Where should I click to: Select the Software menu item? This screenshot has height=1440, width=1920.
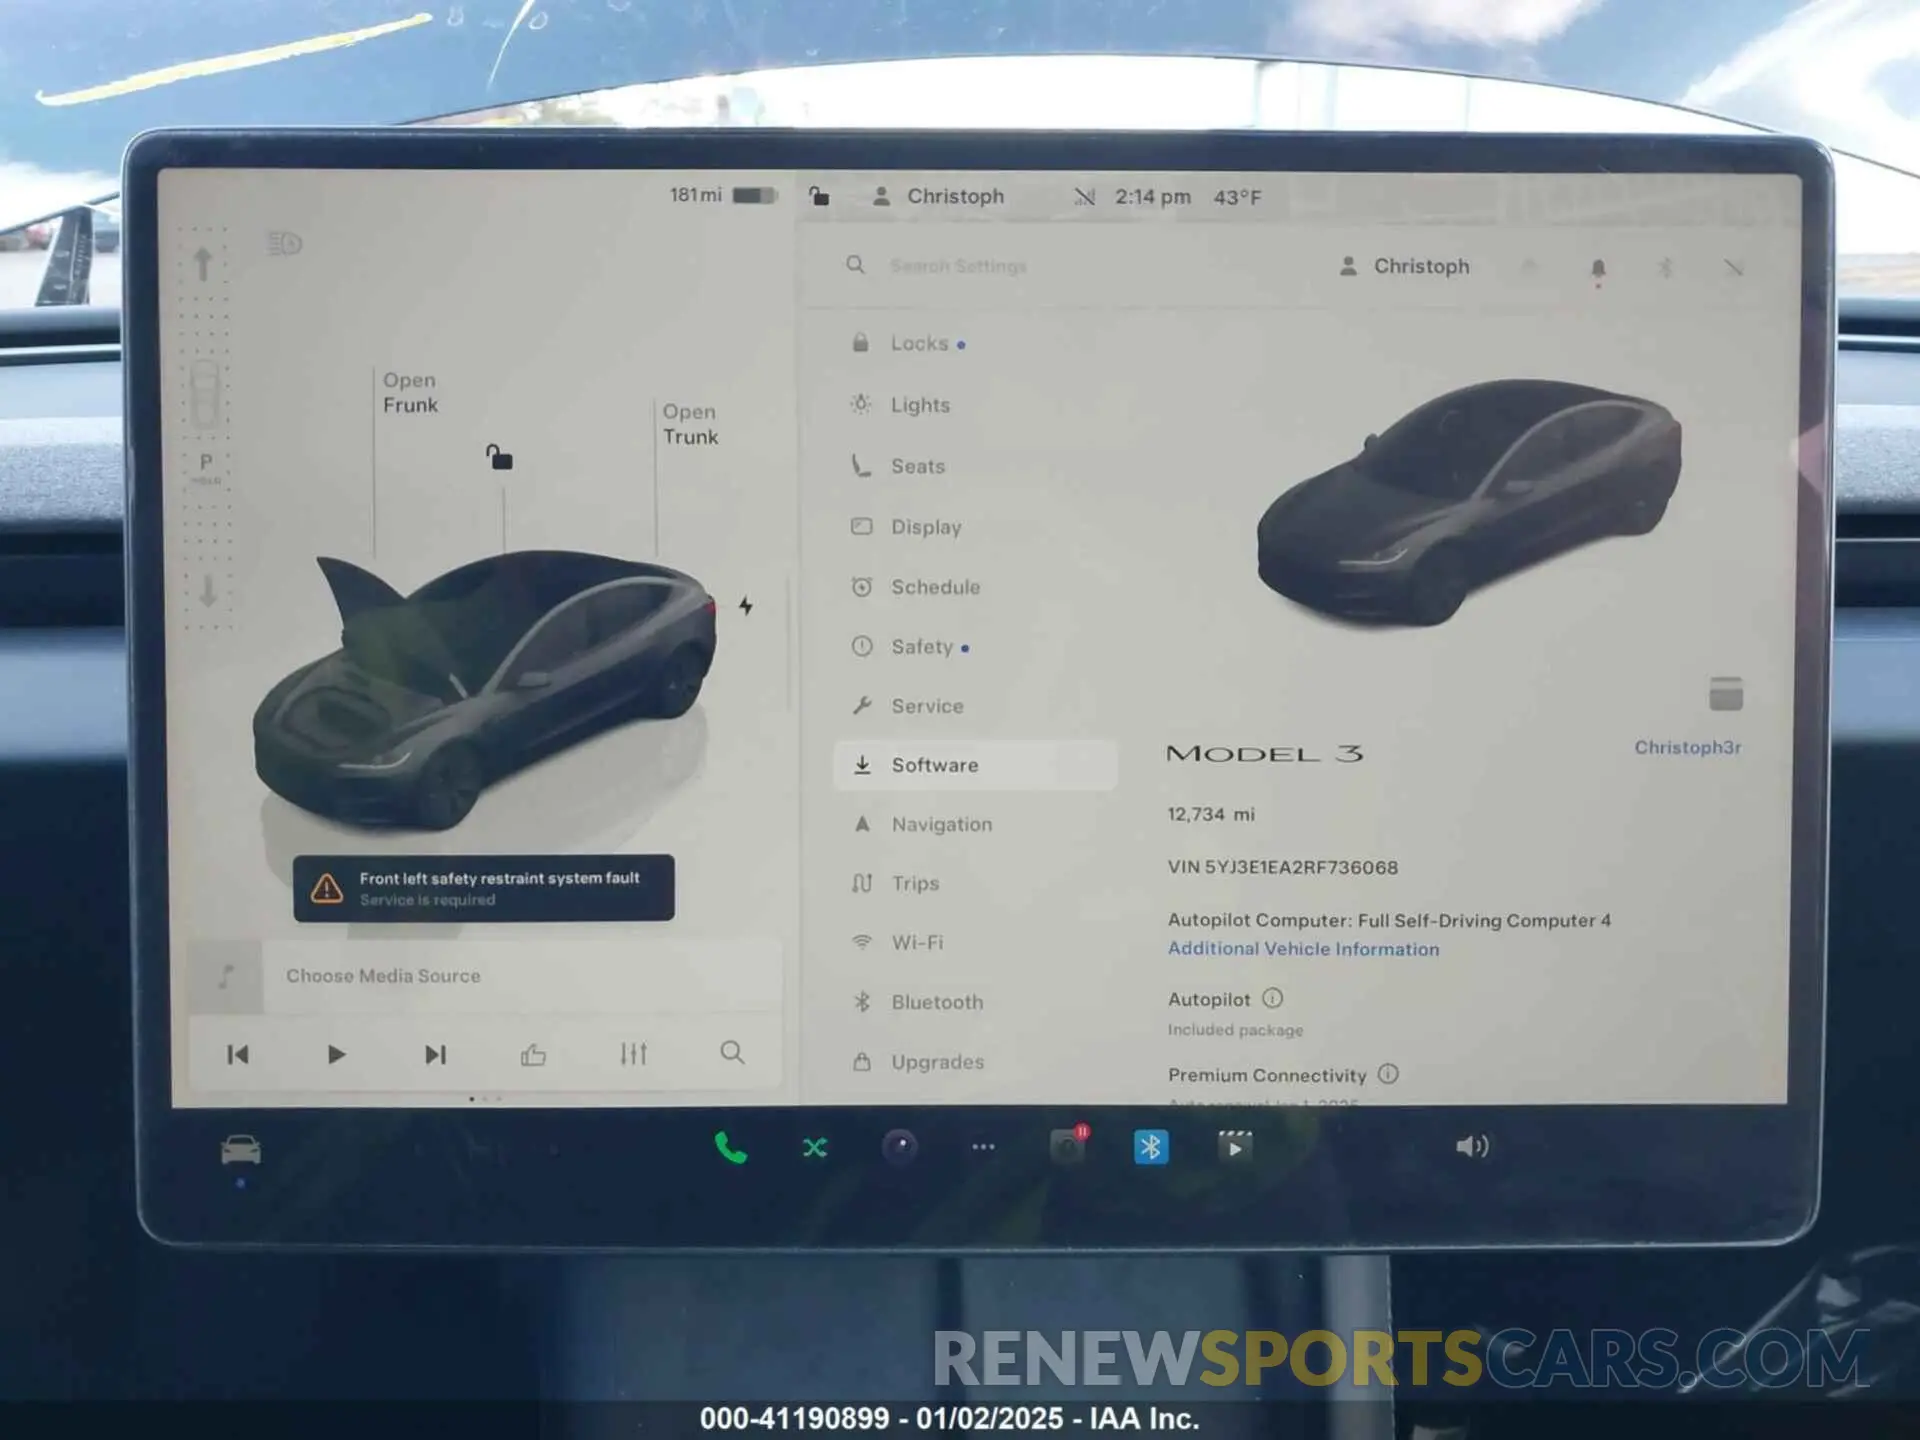pos(975,765)
